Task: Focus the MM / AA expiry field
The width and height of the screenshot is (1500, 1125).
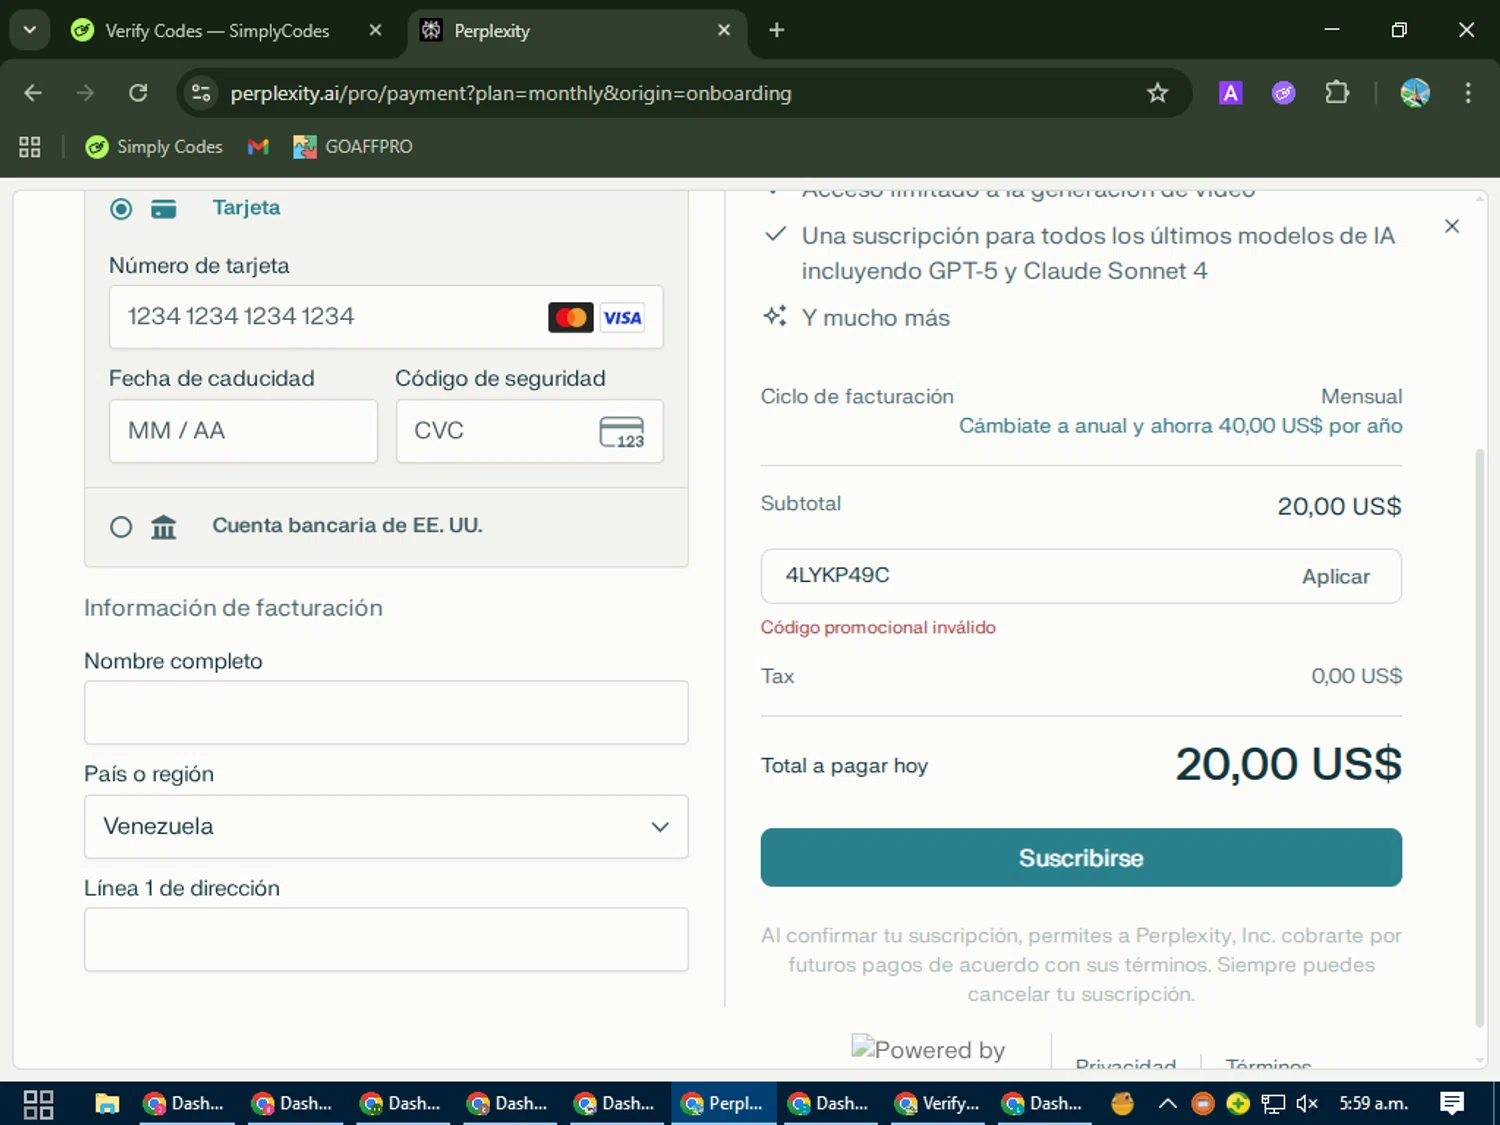Action: point(243,431)
